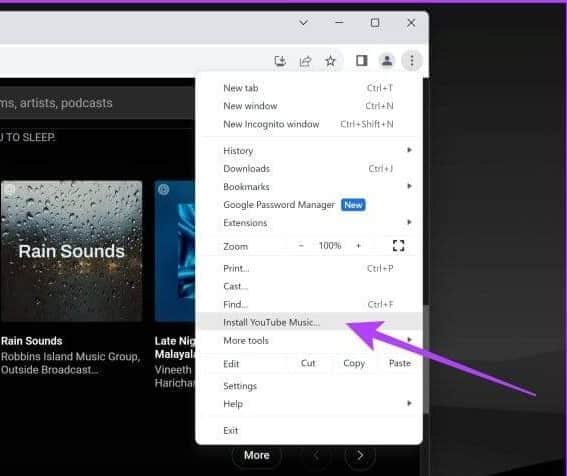567x476 pixels.
Task: Expand the Bookmarks submenu
Action: click(308, 187)
